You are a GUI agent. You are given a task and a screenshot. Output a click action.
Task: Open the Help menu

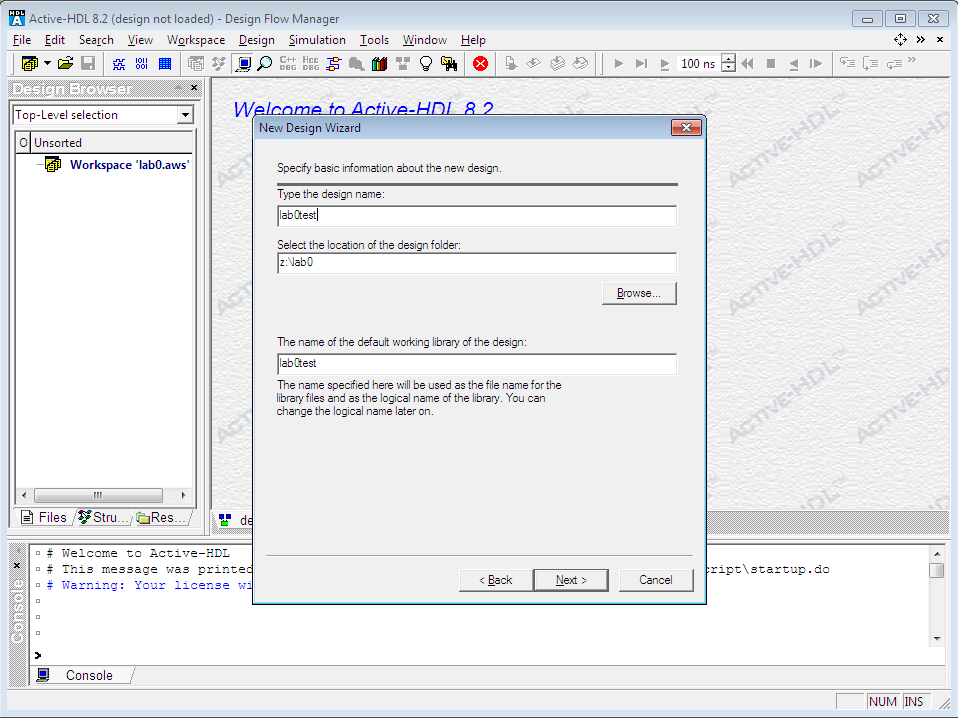tap(473, 40)
